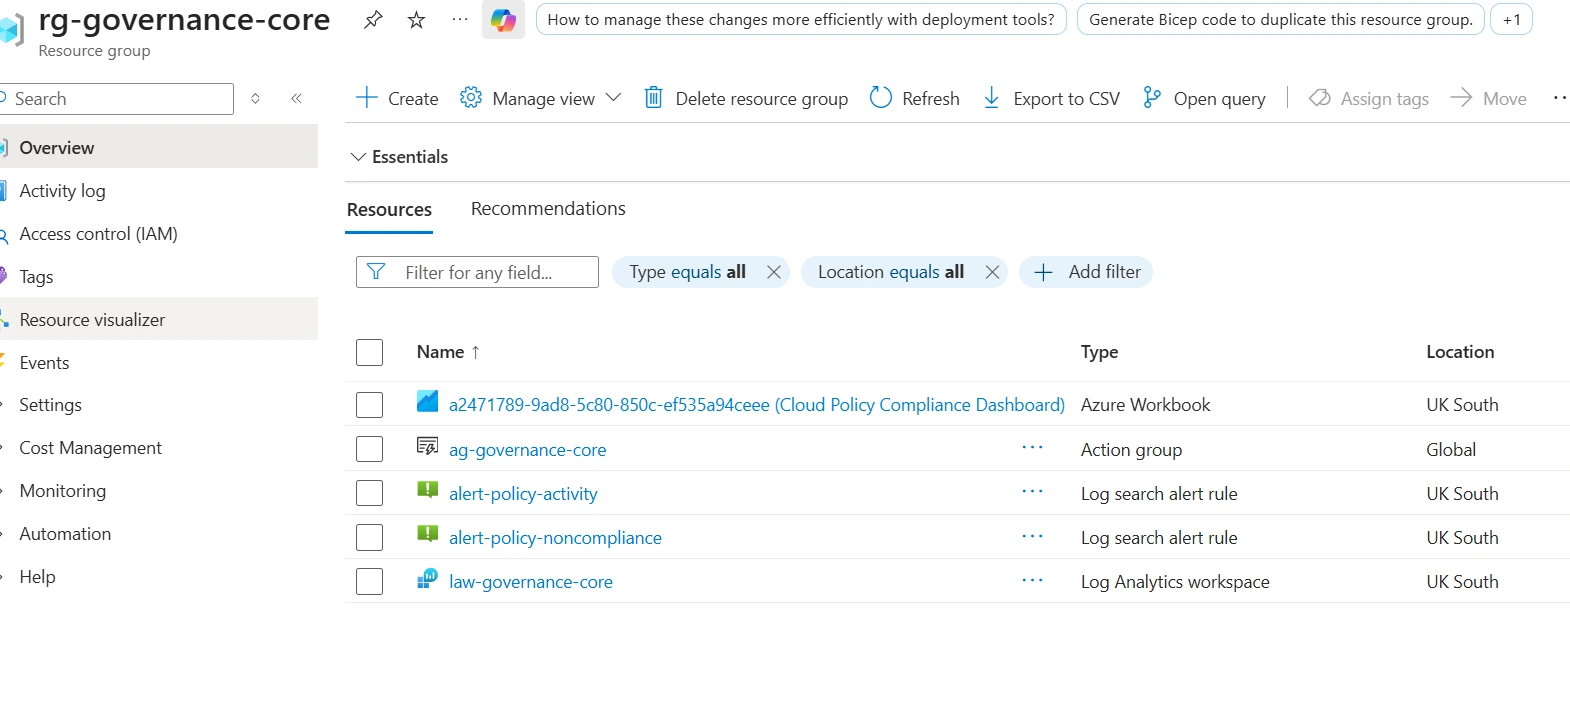The width and height of the screenshot is (1570, 724).
Task: Click the Delete resource group trash icon
Action: [653, 98]
